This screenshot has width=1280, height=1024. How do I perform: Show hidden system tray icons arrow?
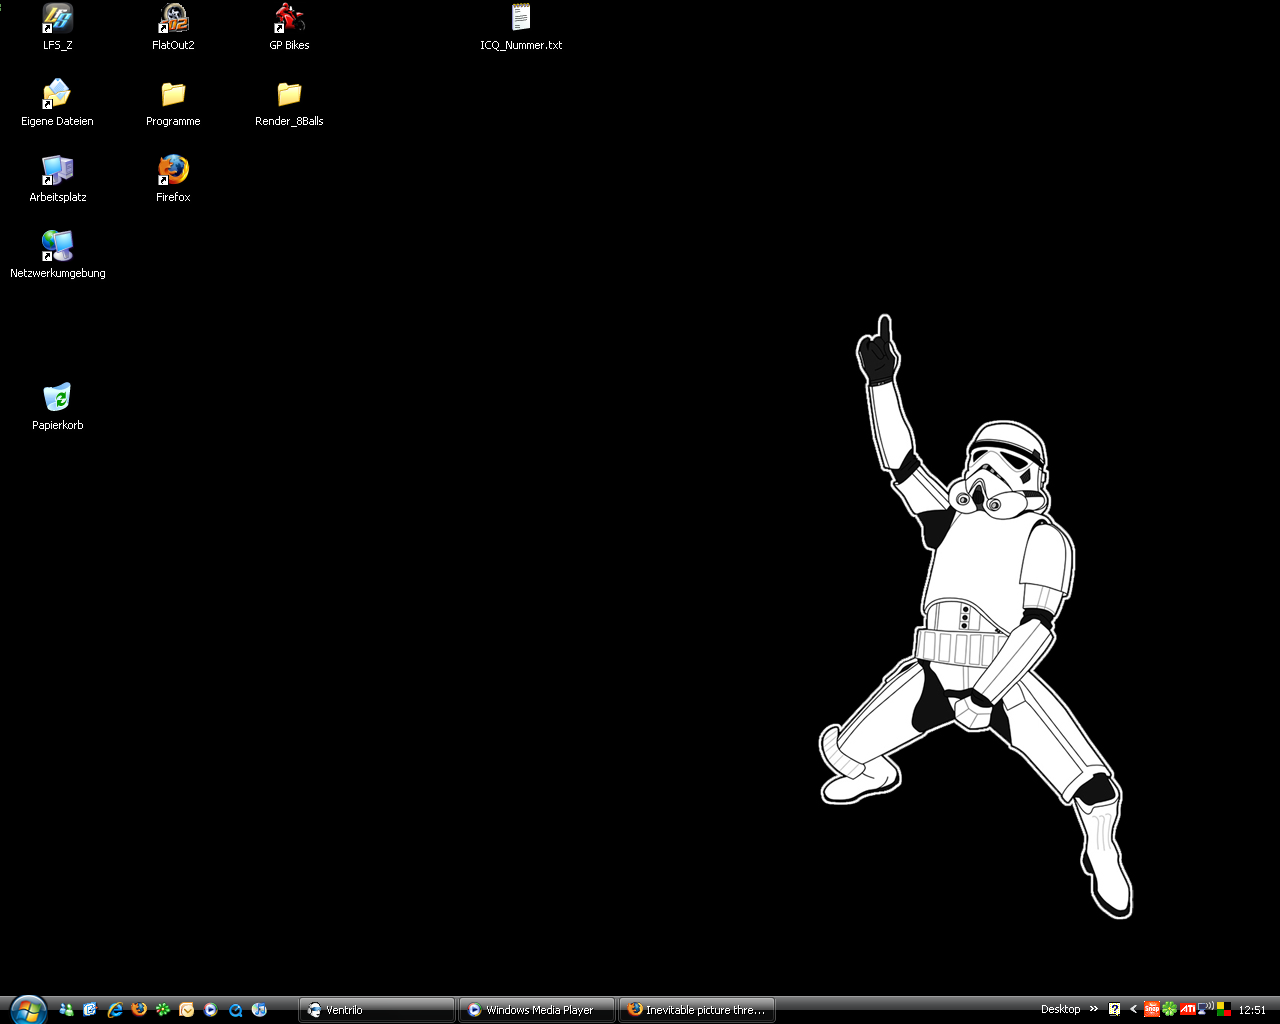1133,1010
